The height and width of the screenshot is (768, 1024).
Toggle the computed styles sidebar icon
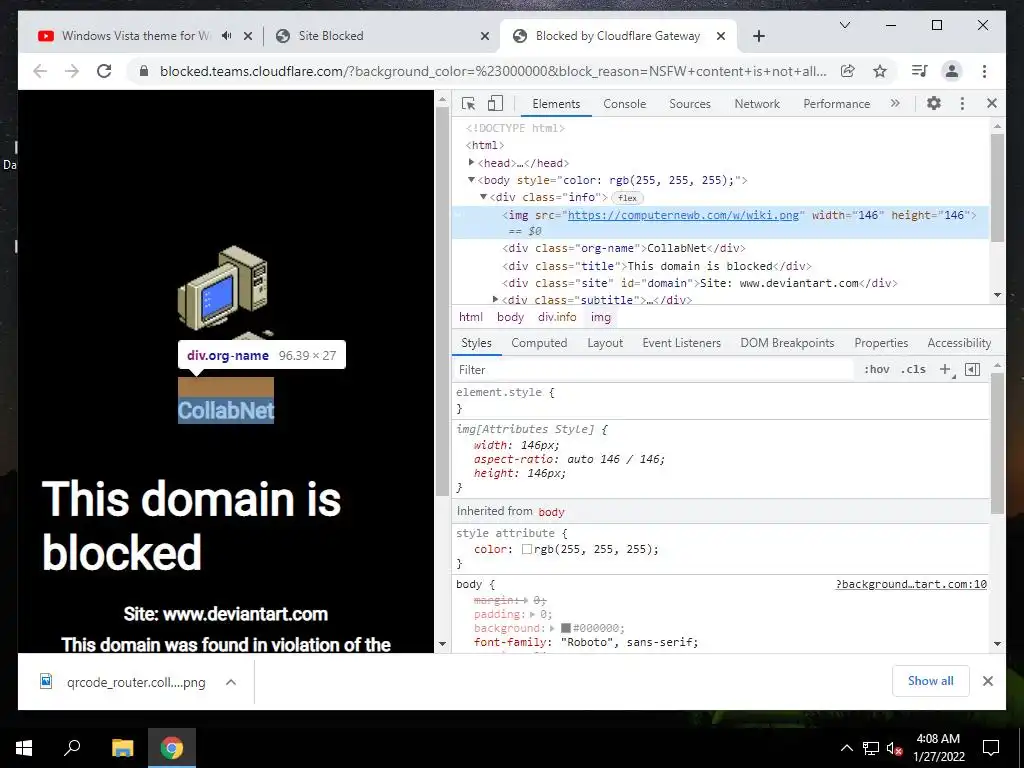[972, 370]
